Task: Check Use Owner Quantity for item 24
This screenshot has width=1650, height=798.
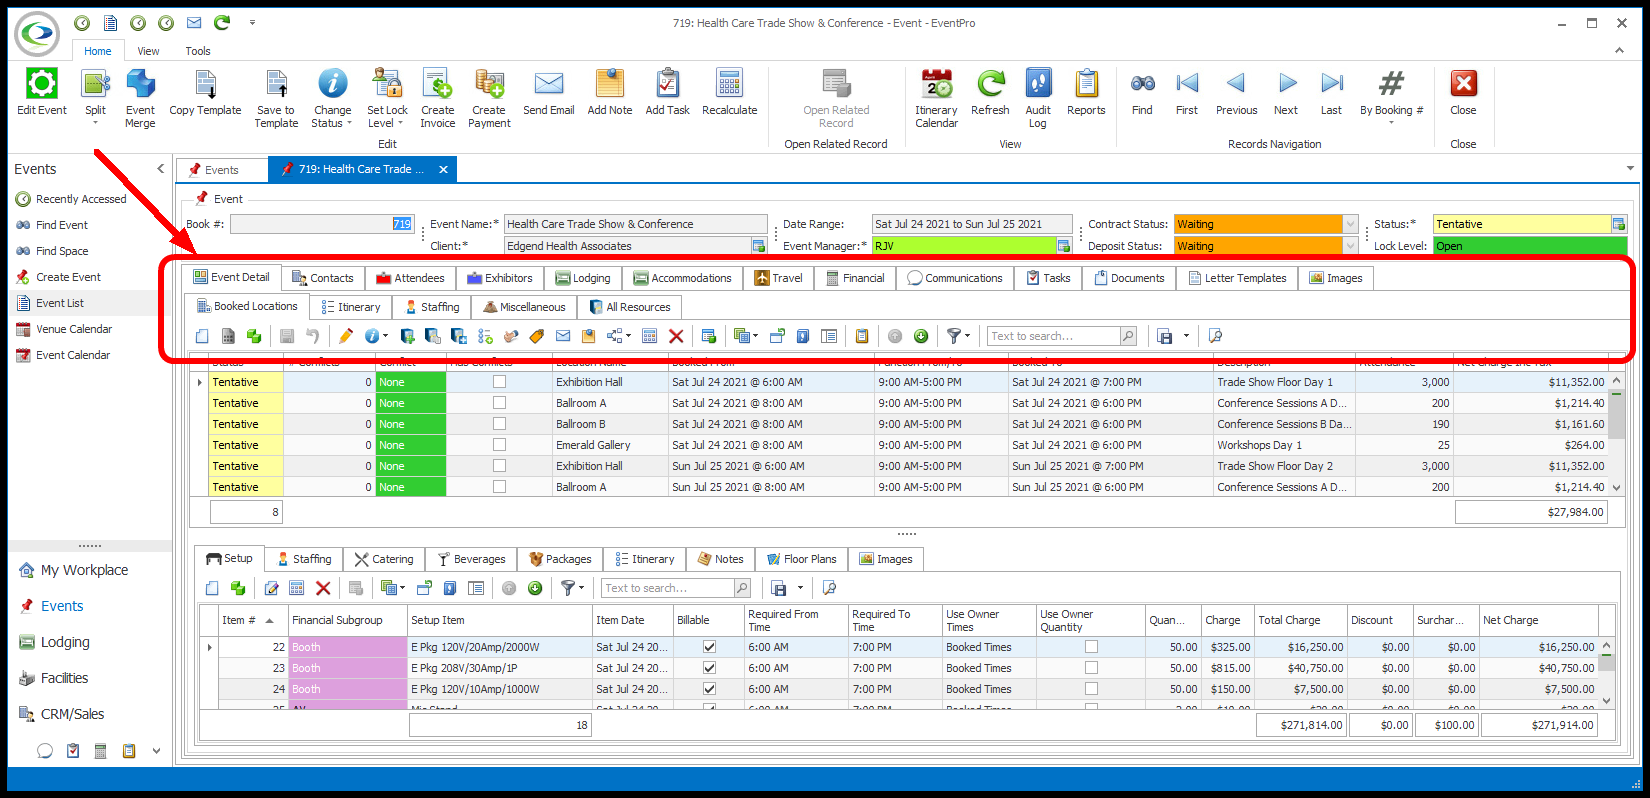Action: (1091, 689)
